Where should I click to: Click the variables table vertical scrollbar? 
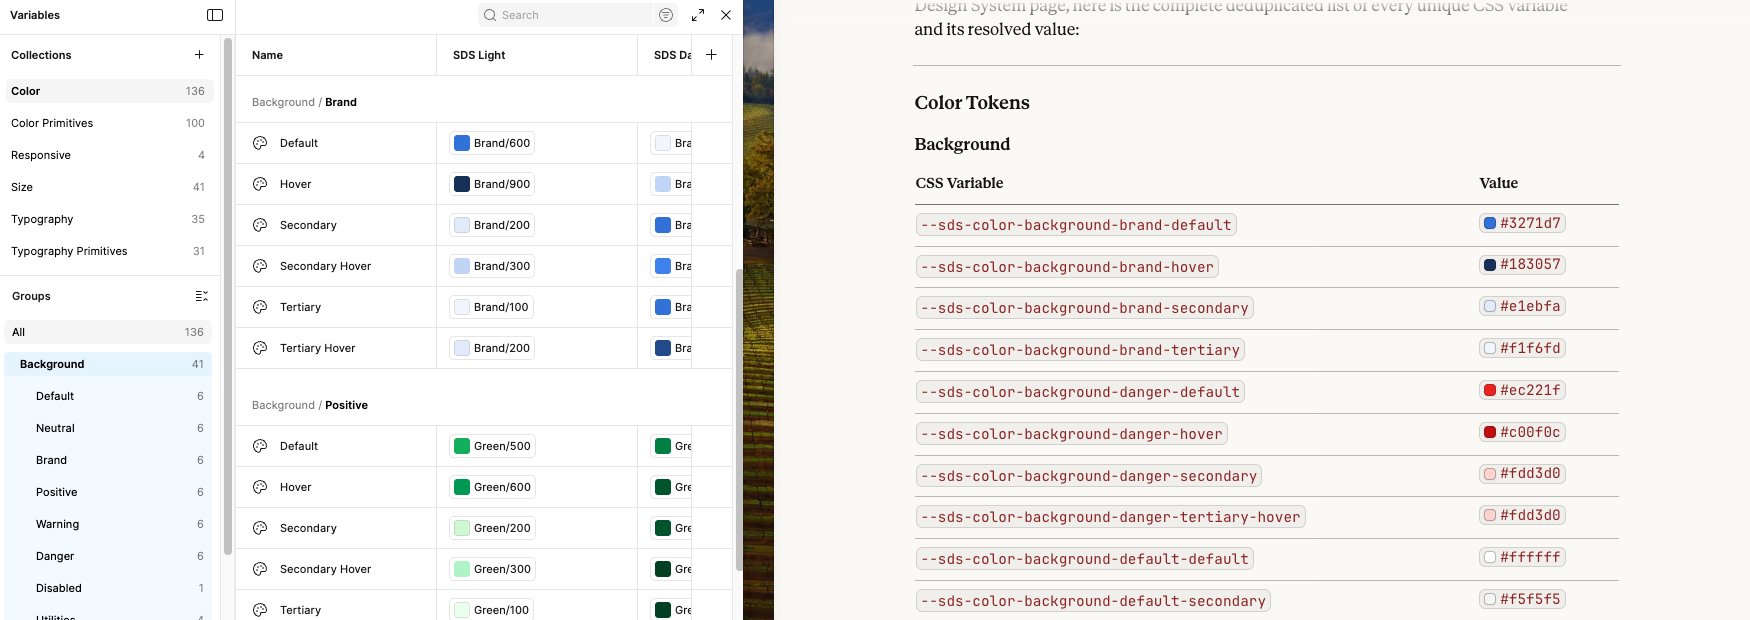click(x=739, y=420)
